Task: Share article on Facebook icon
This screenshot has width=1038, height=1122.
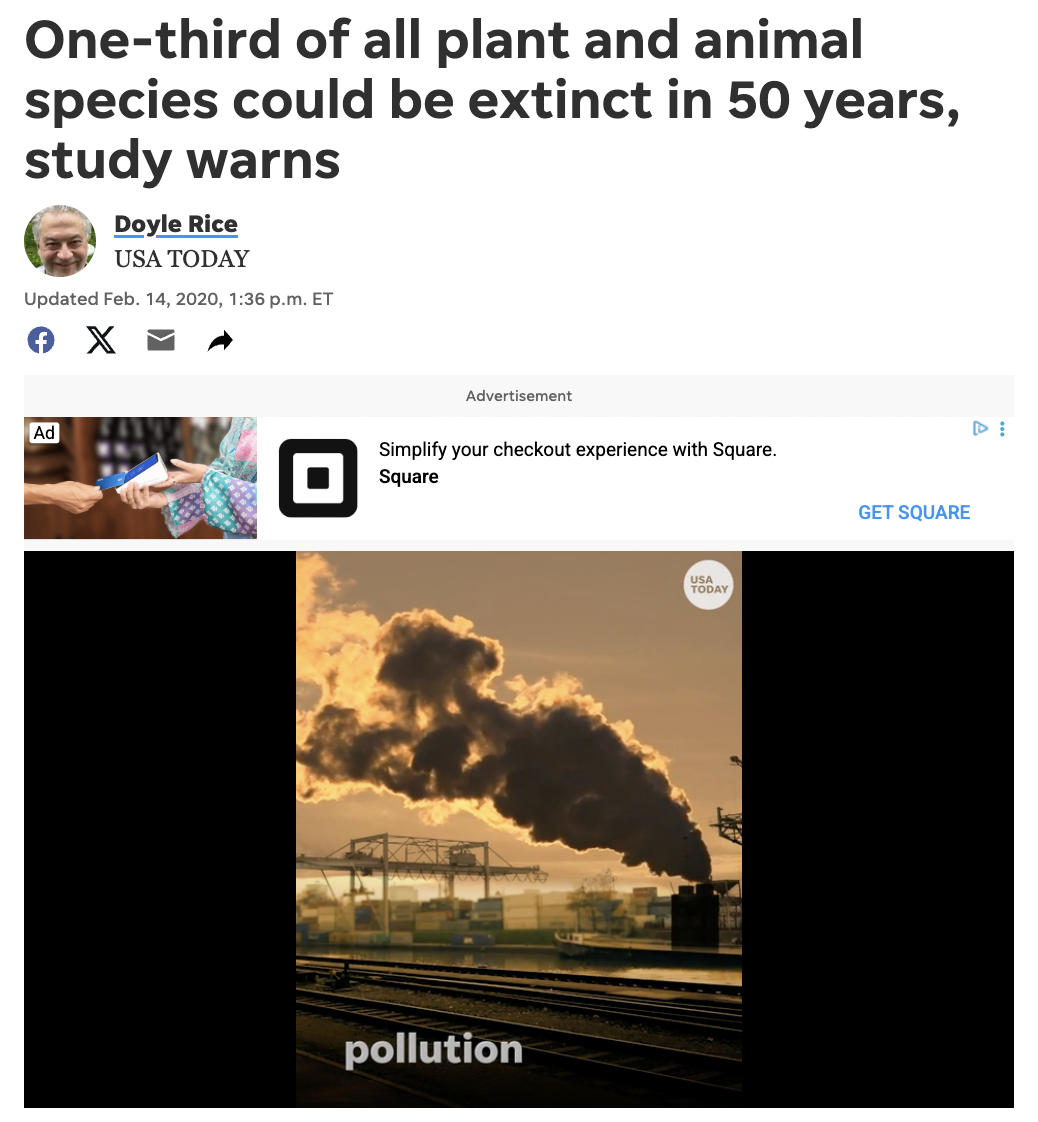Action: [41, 340]
